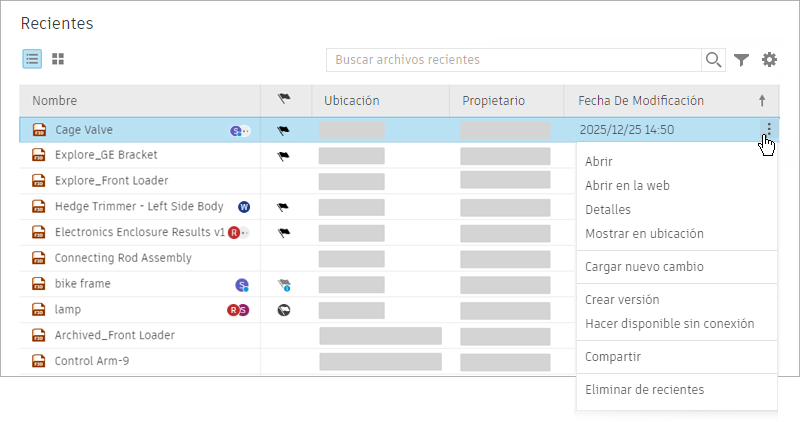800x422 pixels.
Task: Click the Cage Valve flag icon
Action: click(283, 130)
